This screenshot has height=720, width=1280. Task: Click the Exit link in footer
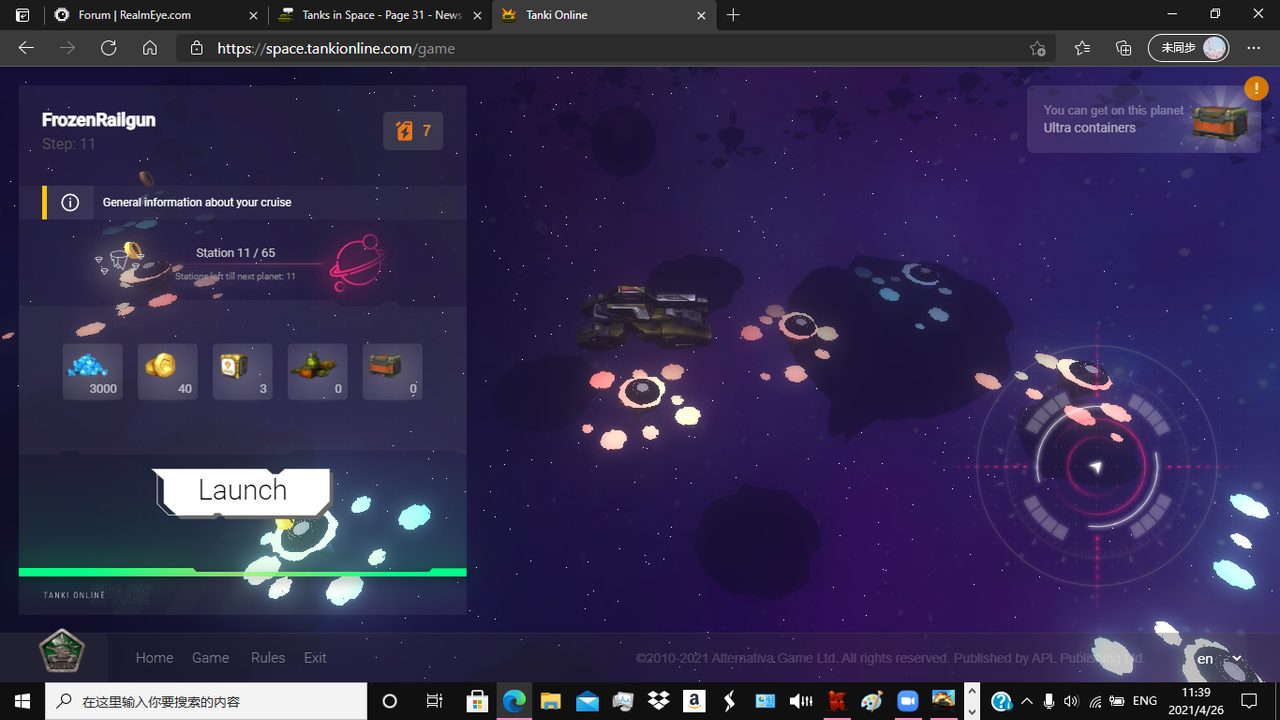pos(315,658)
